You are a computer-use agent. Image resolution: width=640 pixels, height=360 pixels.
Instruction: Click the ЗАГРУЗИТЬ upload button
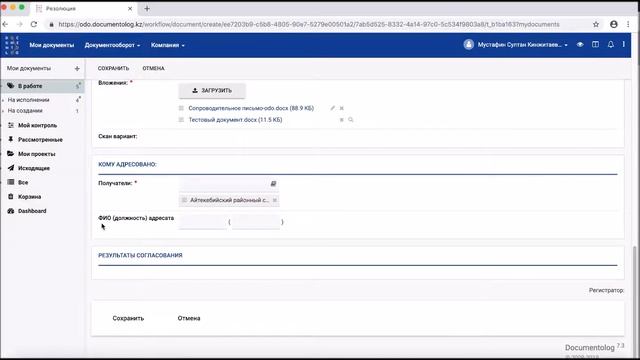coord(212,91)
